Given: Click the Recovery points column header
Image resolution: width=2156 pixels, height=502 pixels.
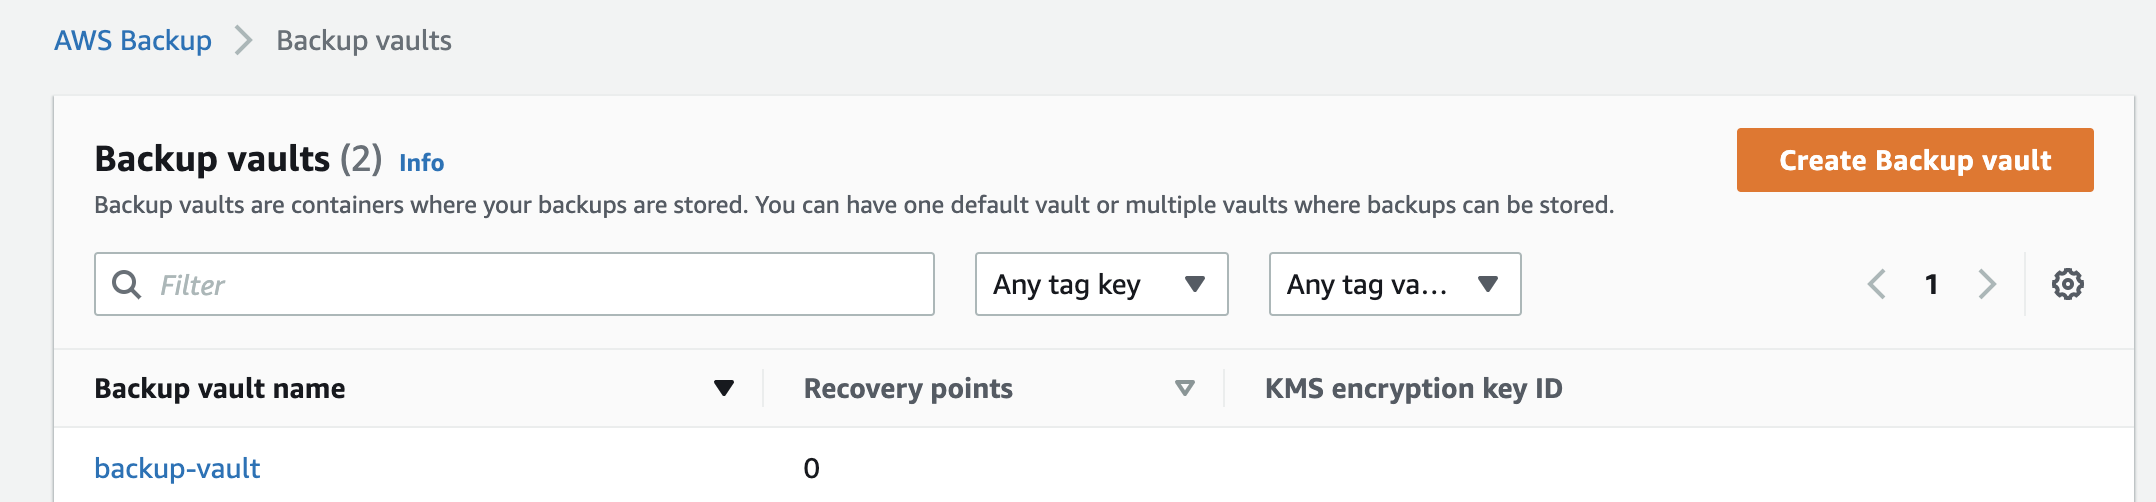Looking at the screenshot, I should pyautogui.click(x=908, y=388).
